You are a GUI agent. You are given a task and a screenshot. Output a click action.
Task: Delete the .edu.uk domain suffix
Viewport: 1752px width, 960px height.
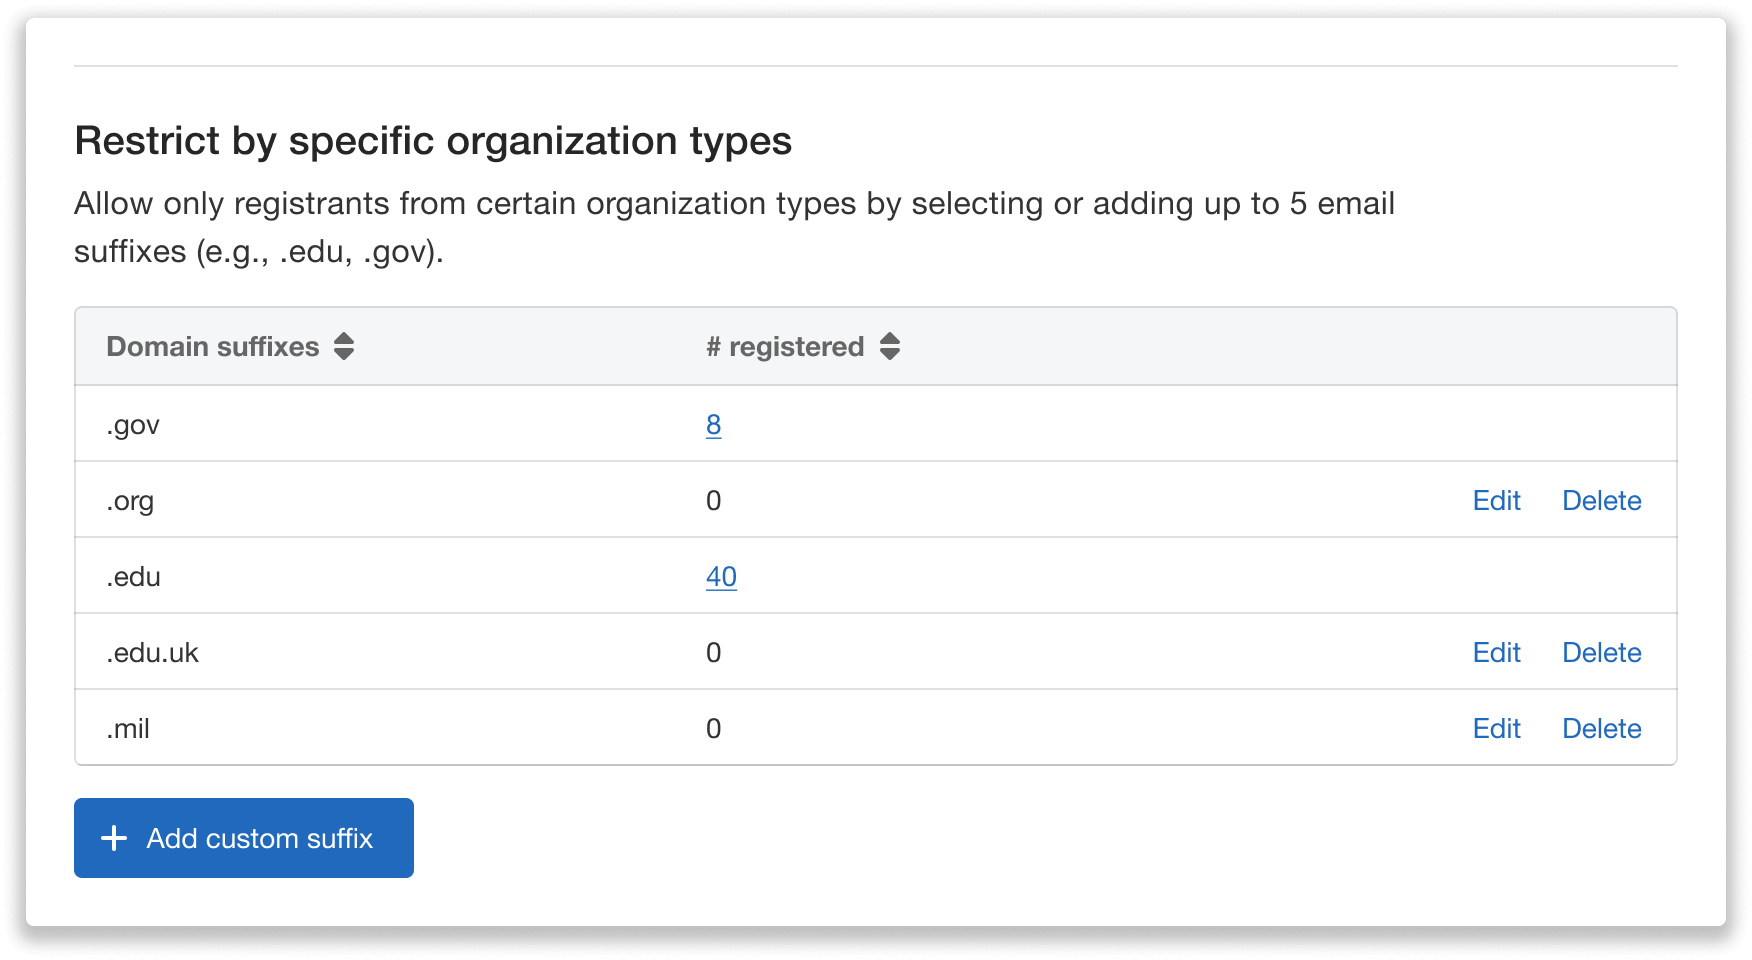point(1601,652)
